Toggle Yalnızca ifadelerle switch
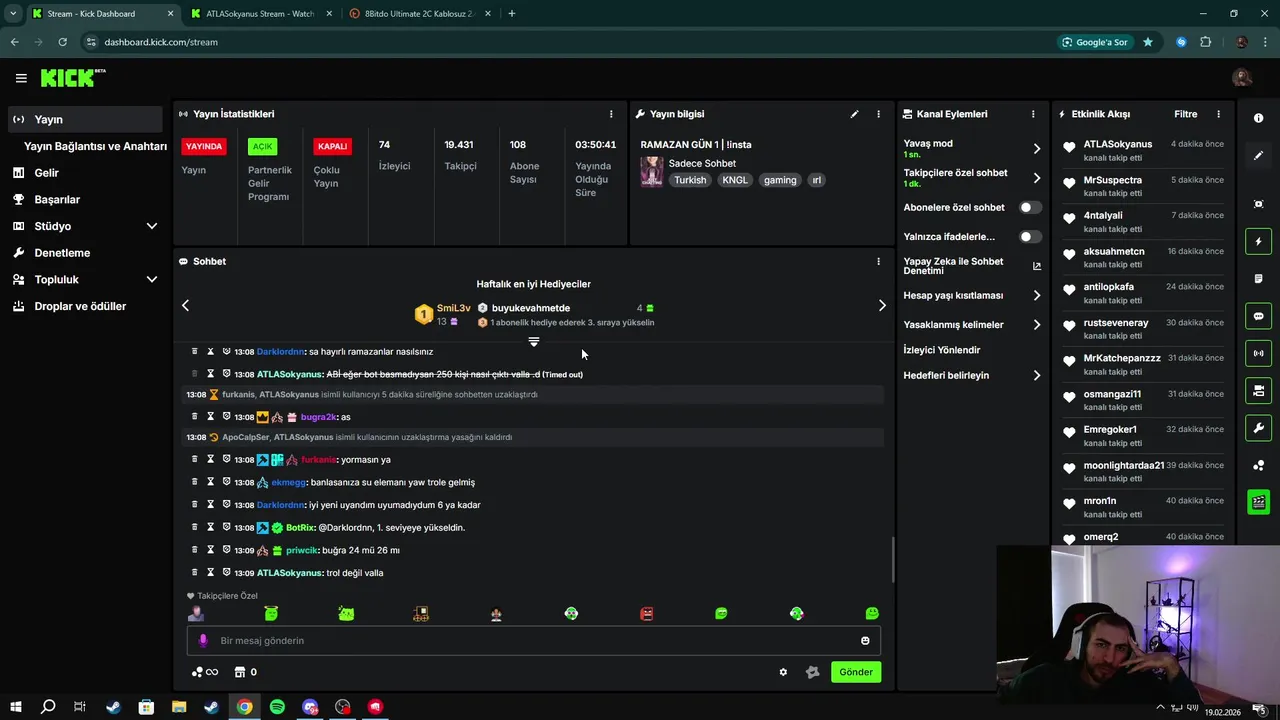 (1030, 237)
